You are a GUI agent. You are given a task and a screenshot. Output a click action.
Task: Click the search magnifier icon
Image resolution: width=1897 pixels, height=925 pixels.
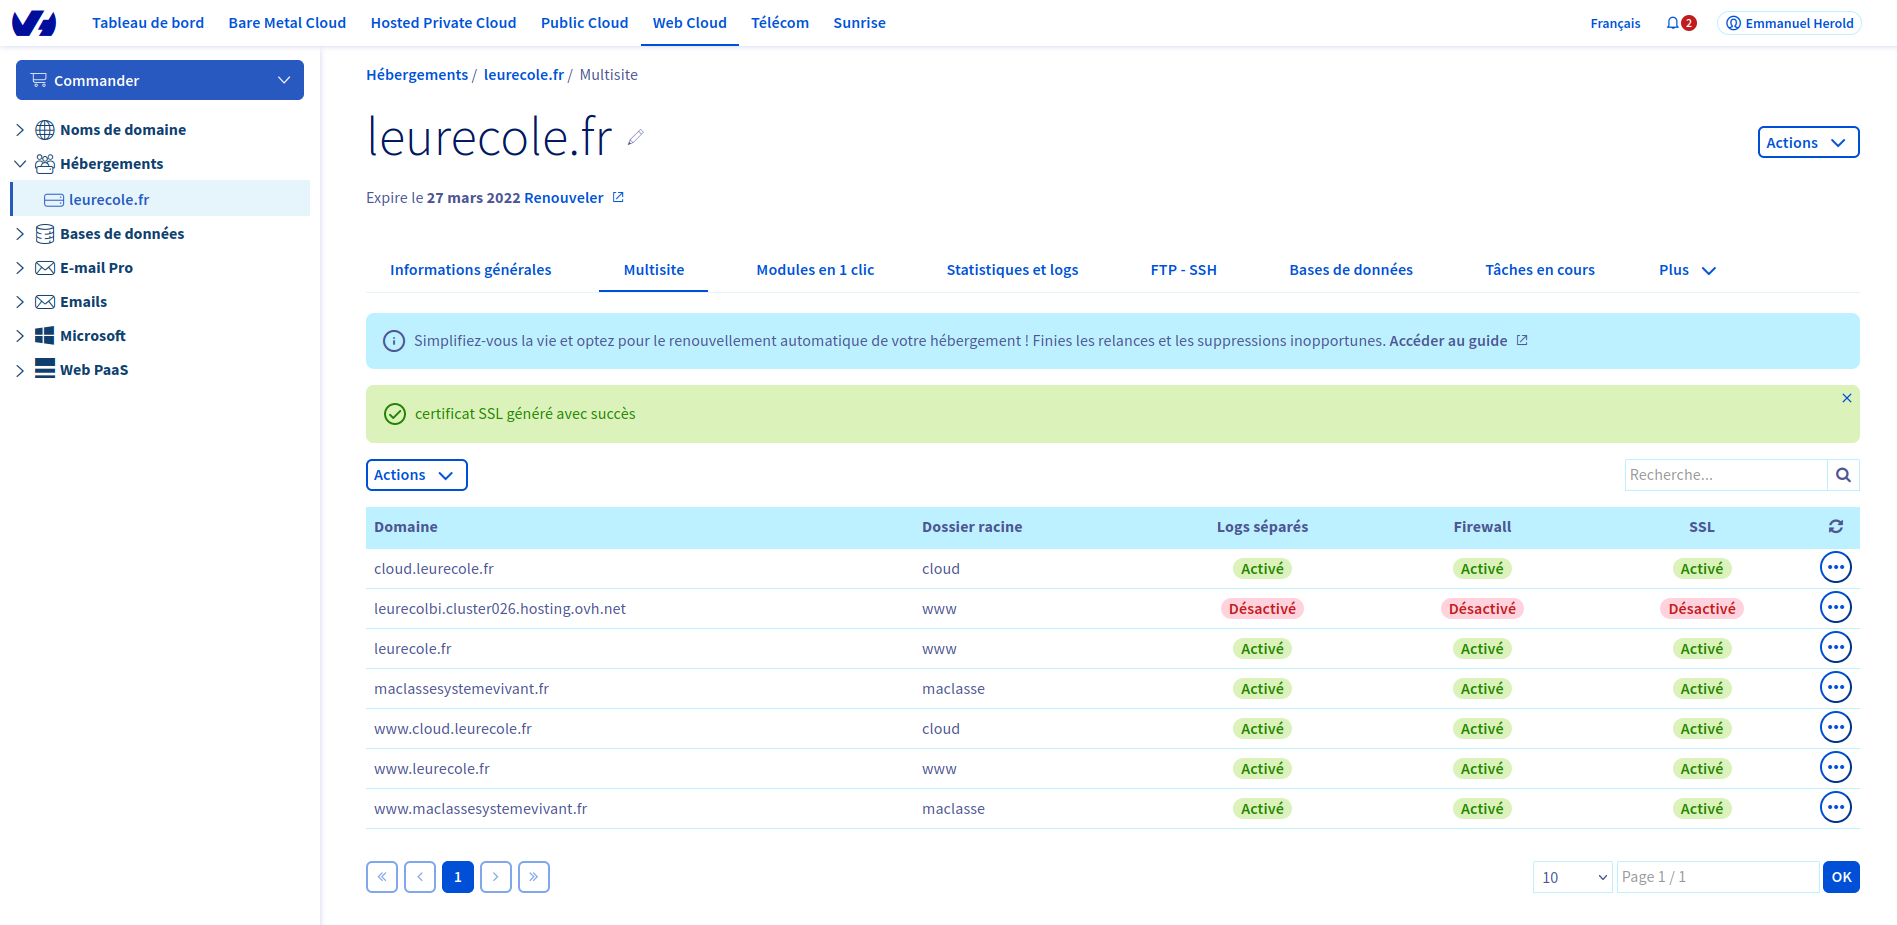coord(1843,475)
